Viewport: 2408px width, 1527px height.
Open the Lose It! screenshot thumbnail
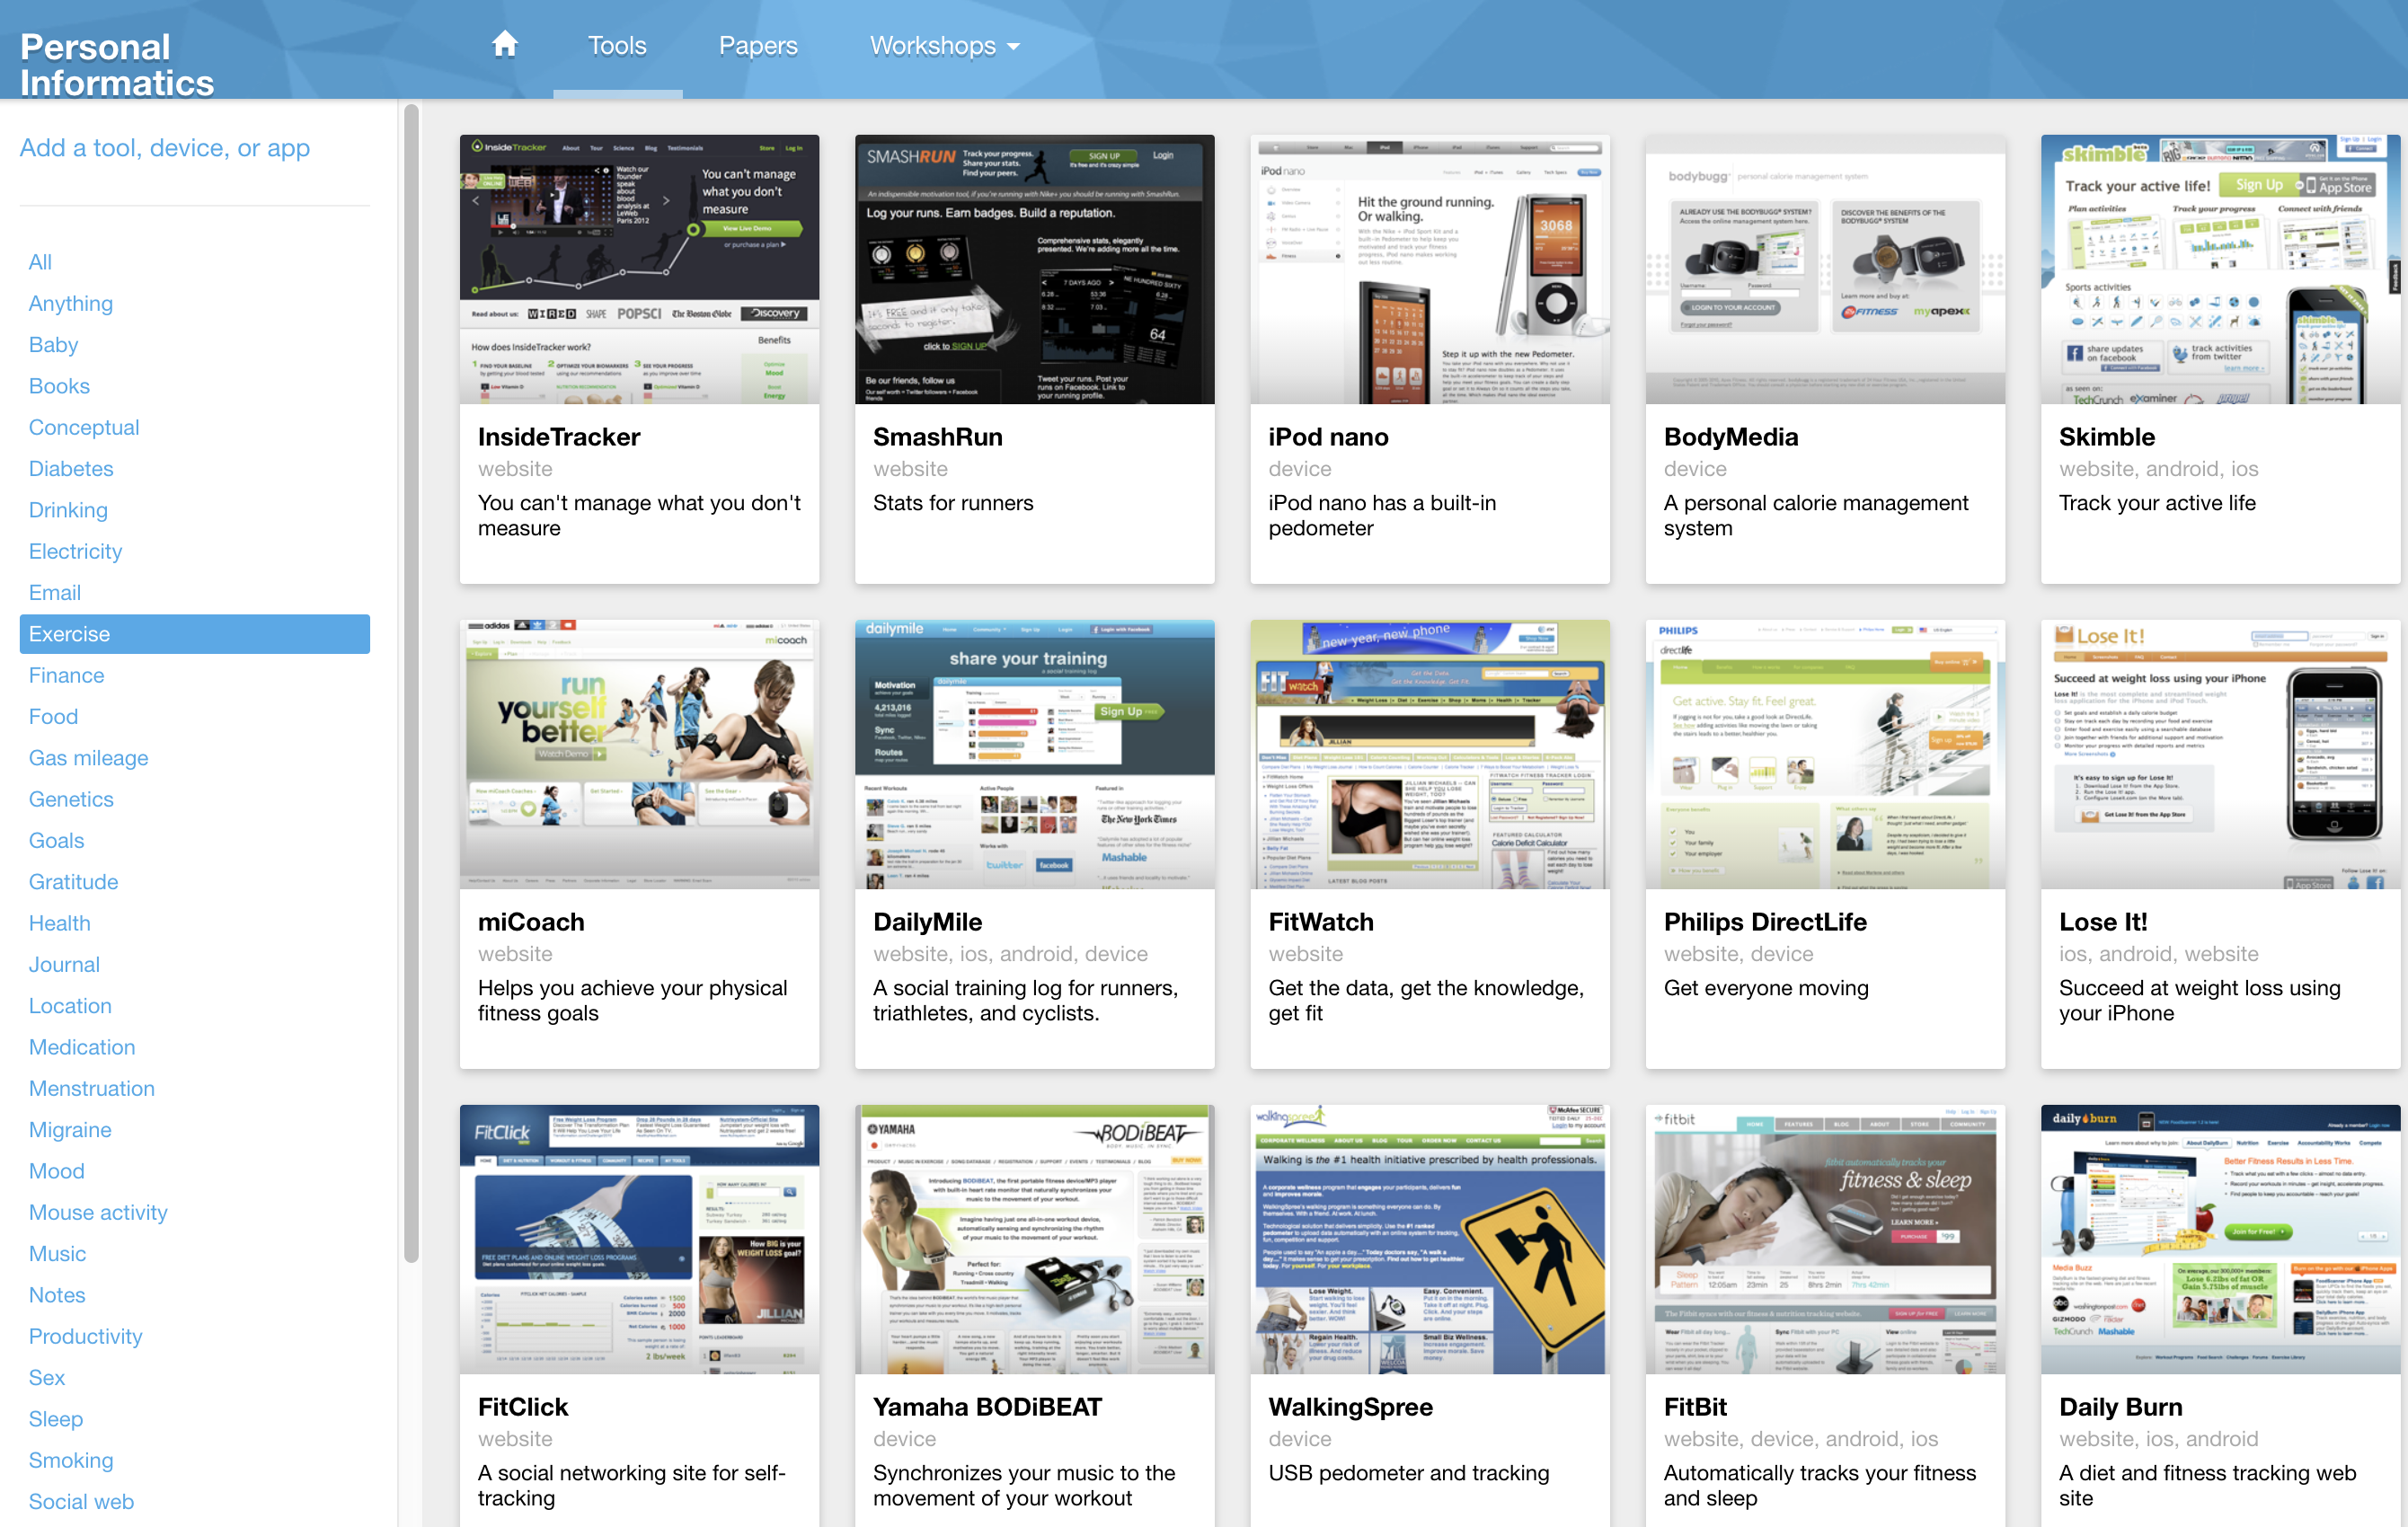pos(2220,755)
